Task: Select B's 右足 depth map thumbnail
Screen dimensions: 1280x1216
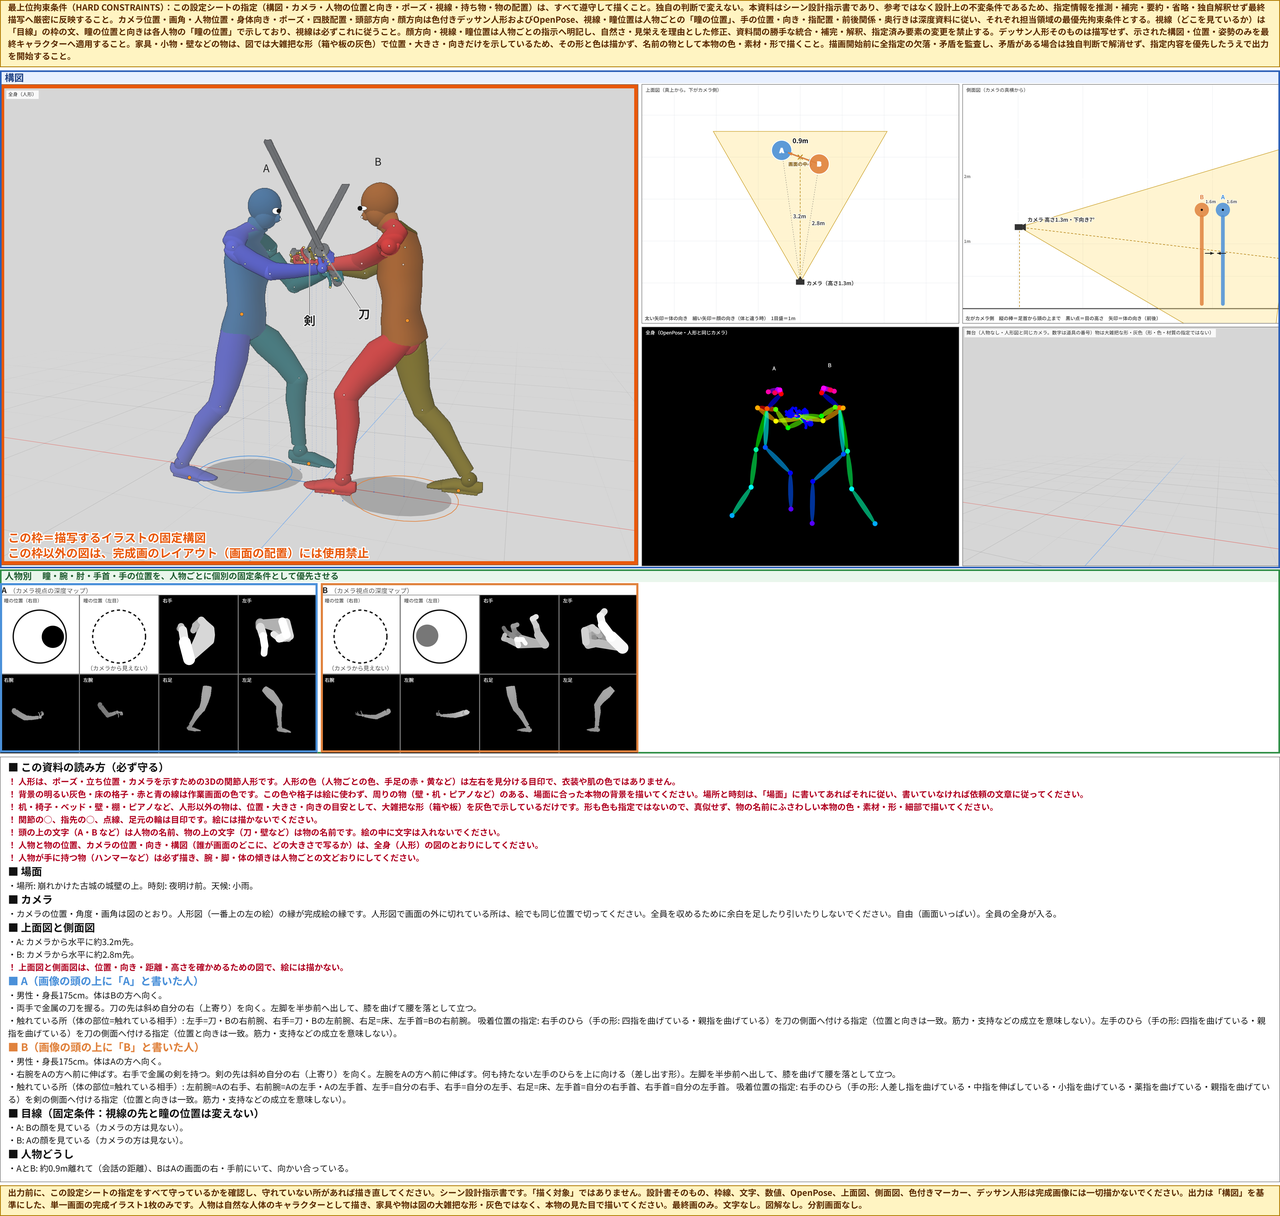Action: coord(519,713)
